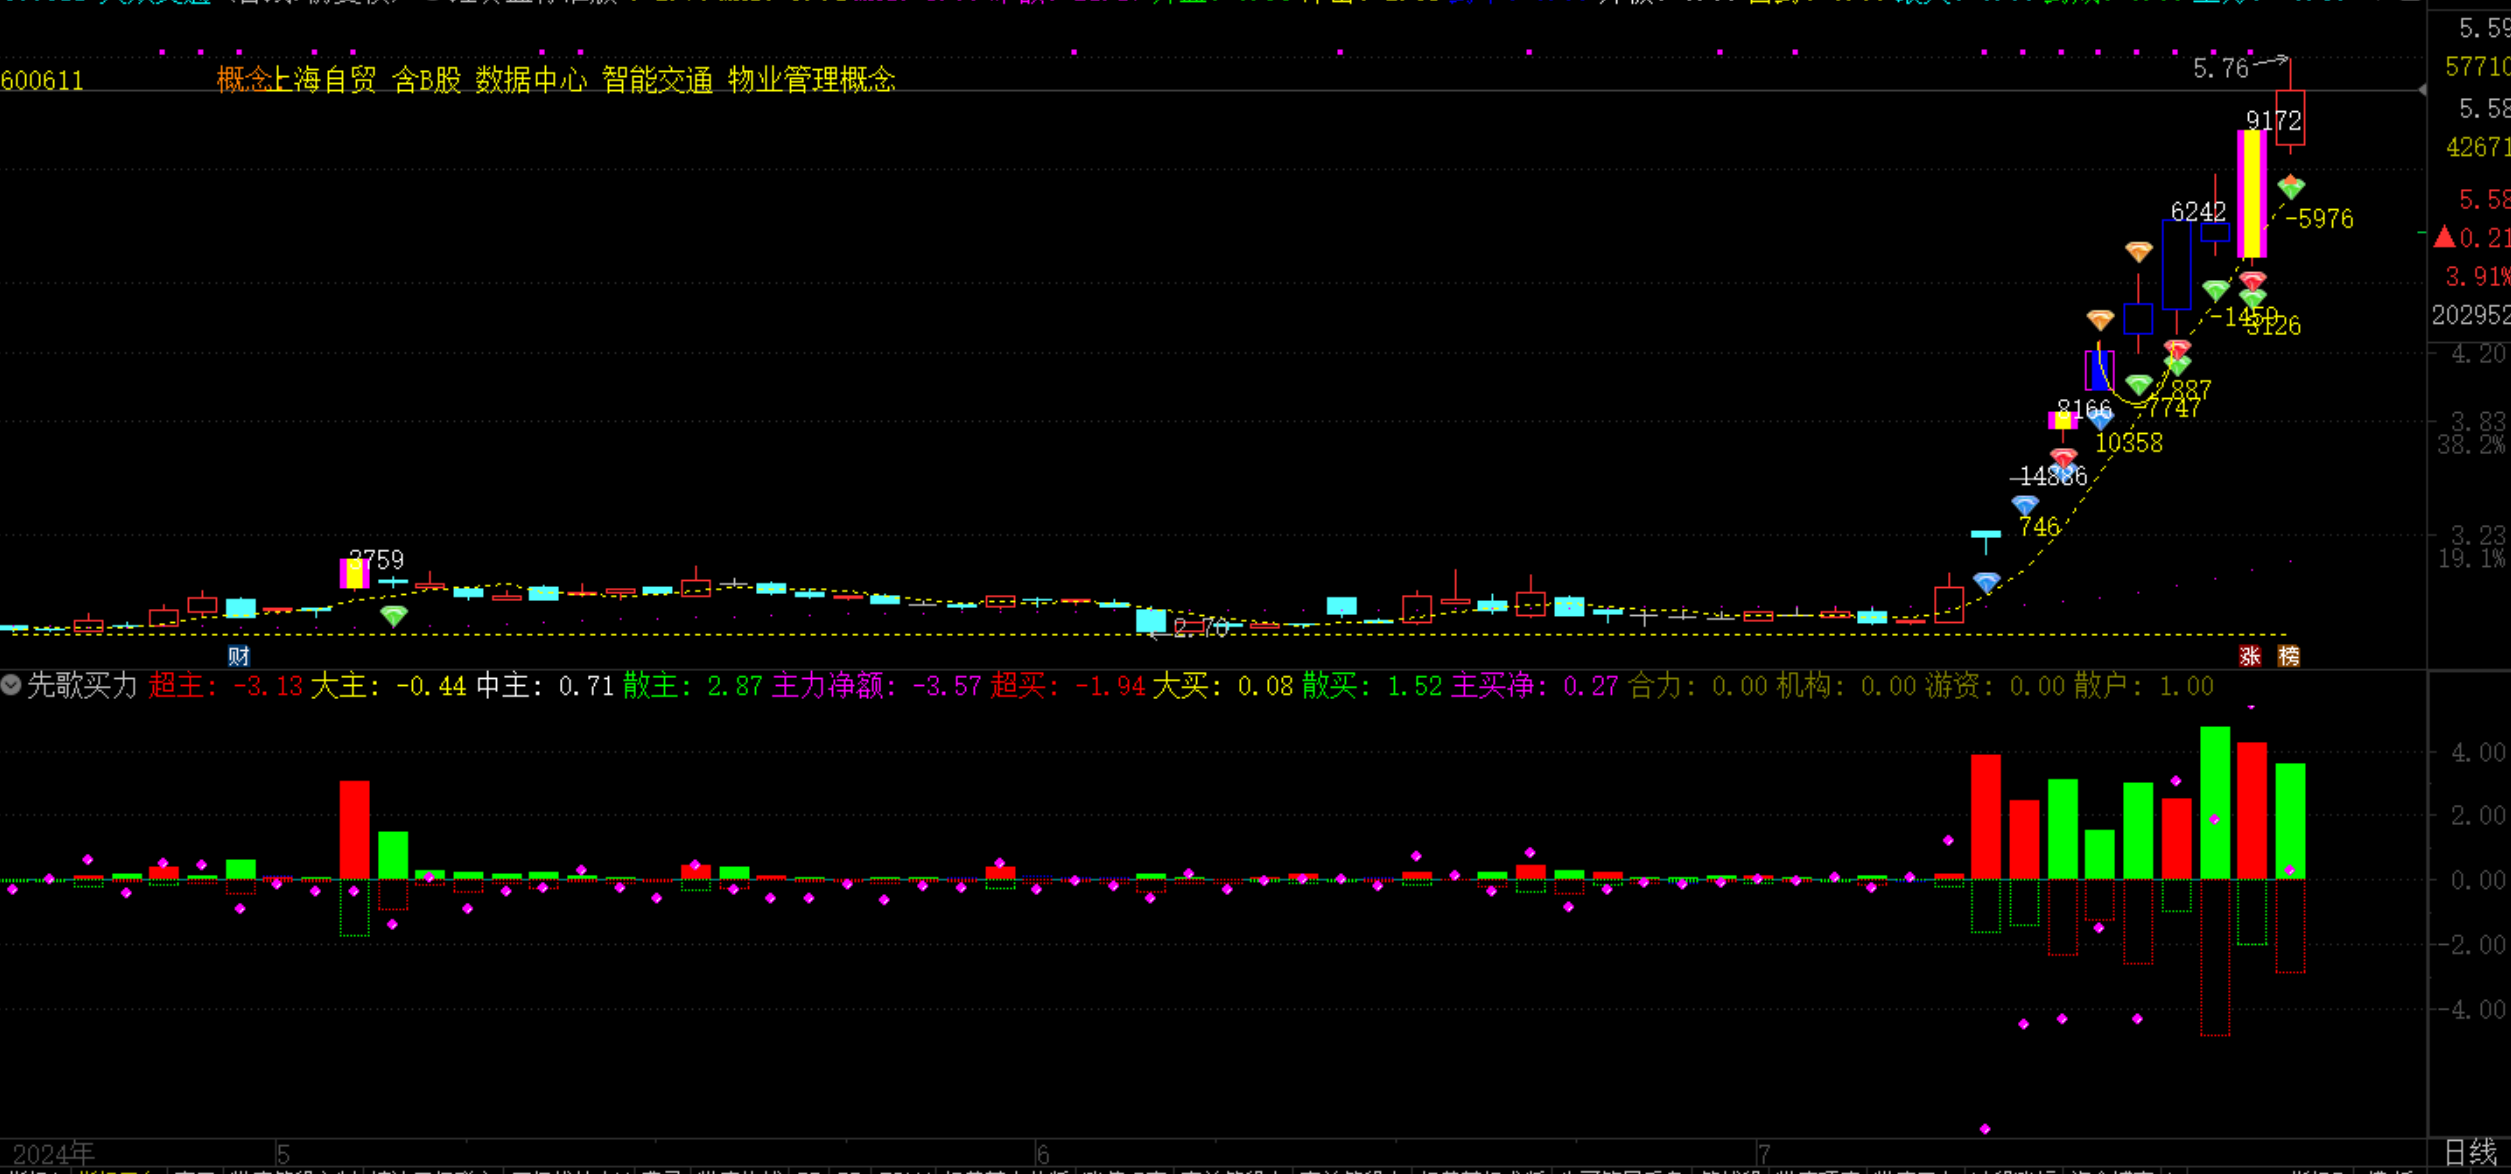Click blue diamond signal above 746 label

tap(2025, 506)
